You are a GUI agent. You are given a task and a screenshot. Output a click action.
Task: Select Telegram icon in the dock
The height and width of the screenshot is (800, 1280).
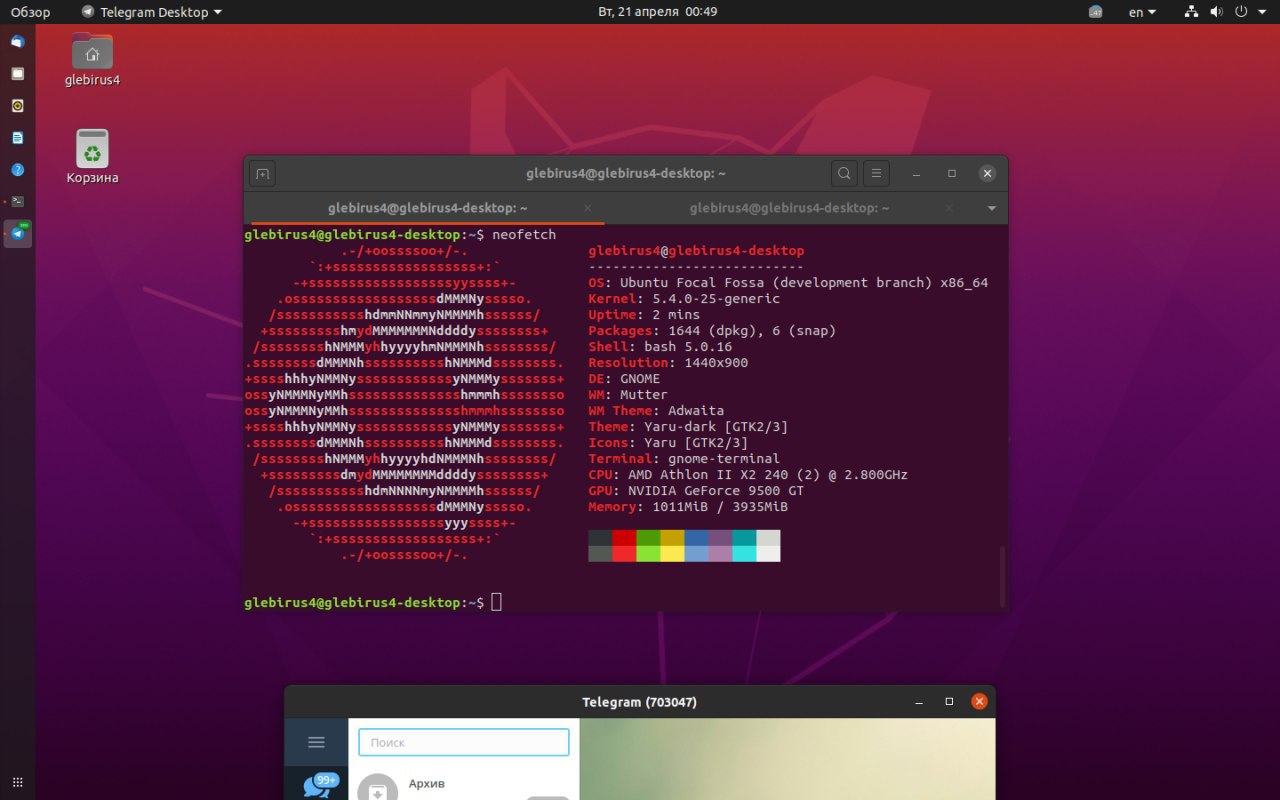point(17,234)
